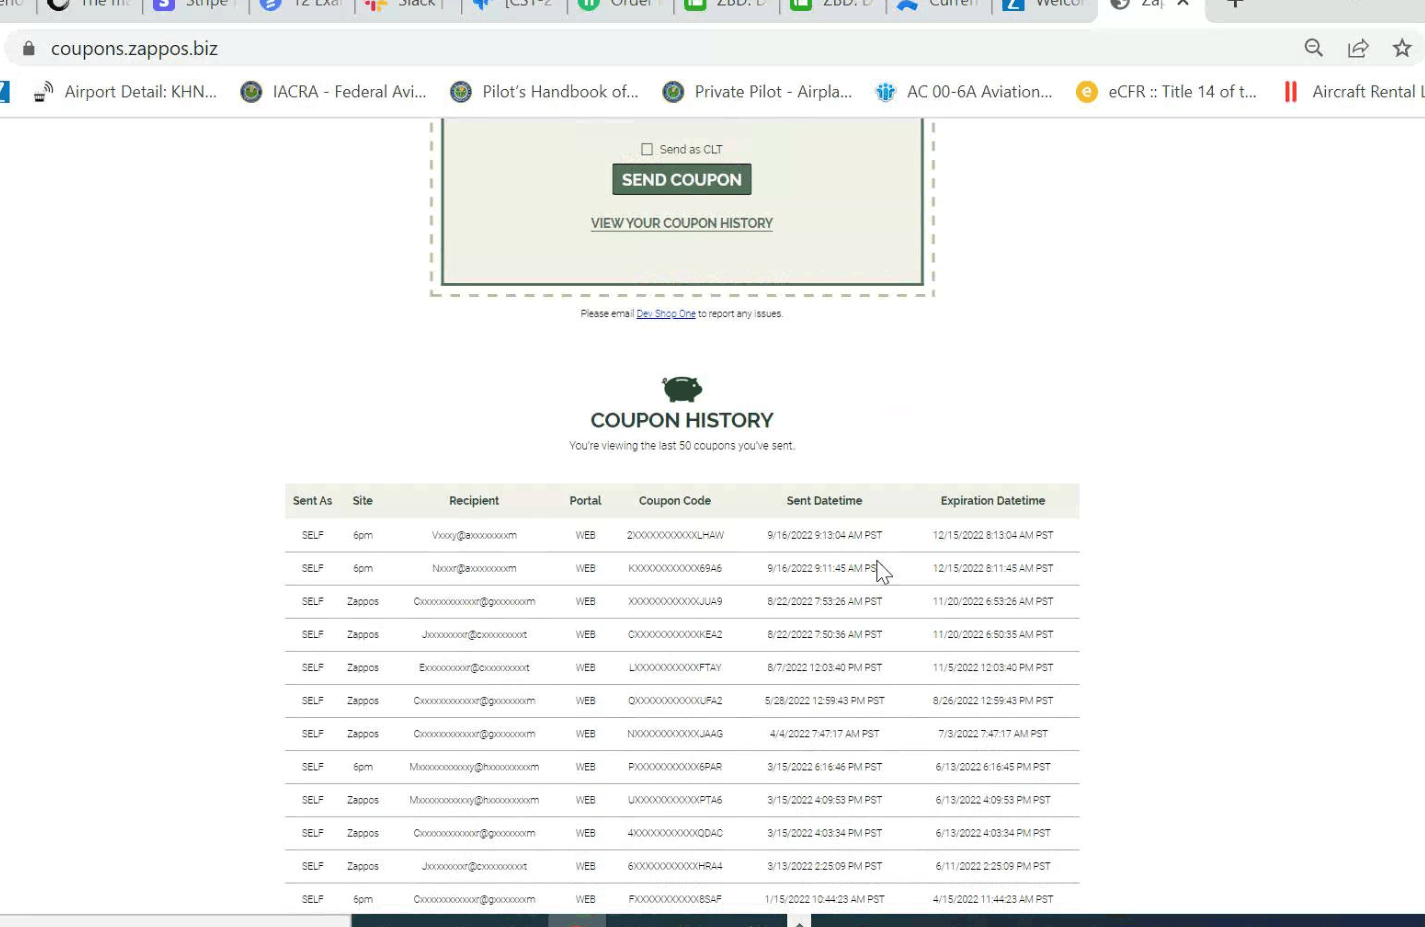Open the View Your Coupon History link
The image size is (1425, 927).
[x=682, y=223]
